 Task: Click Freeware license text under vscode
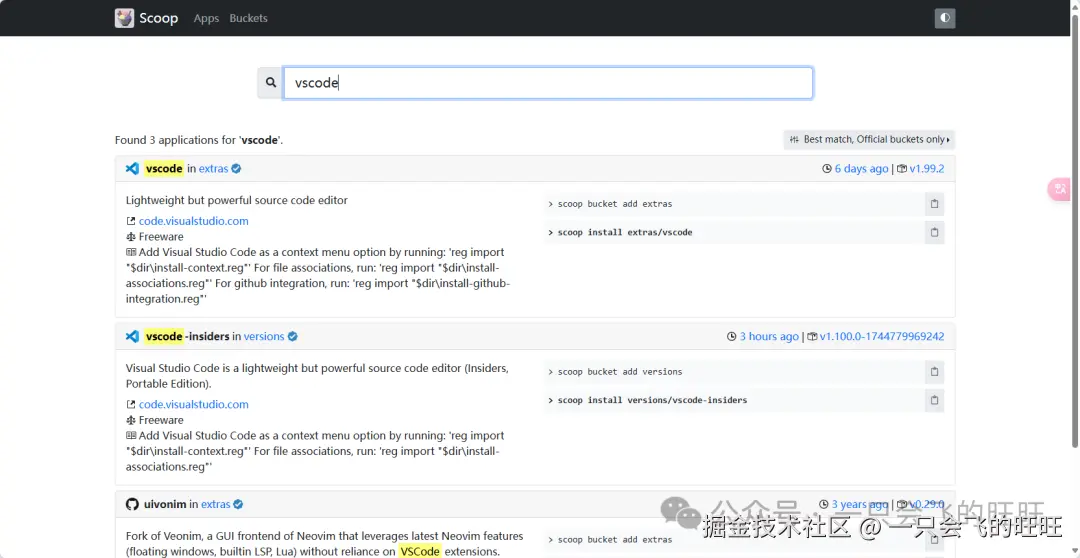point(161,236)
